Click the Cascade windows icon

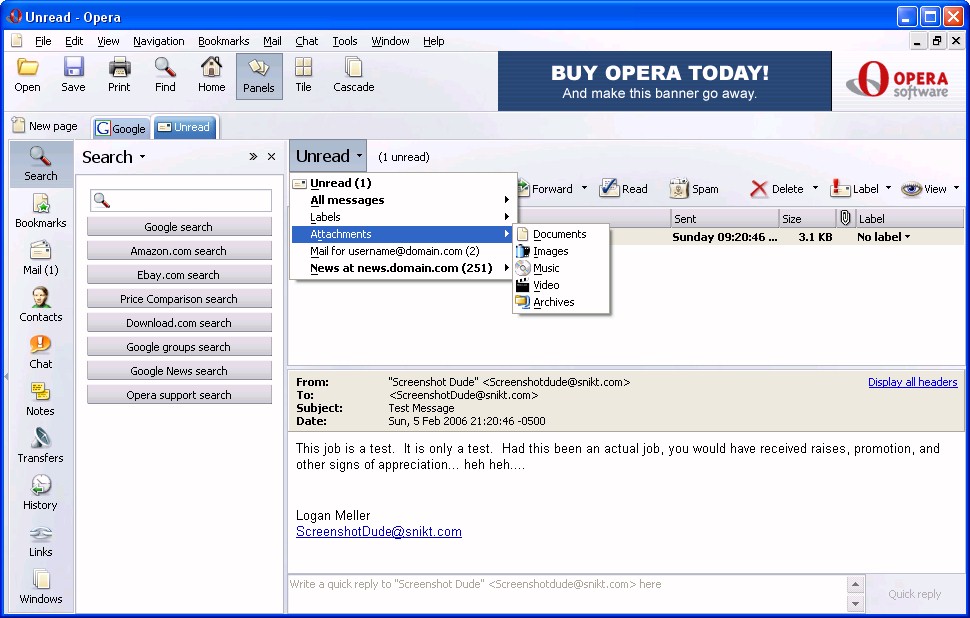[353, 75]
